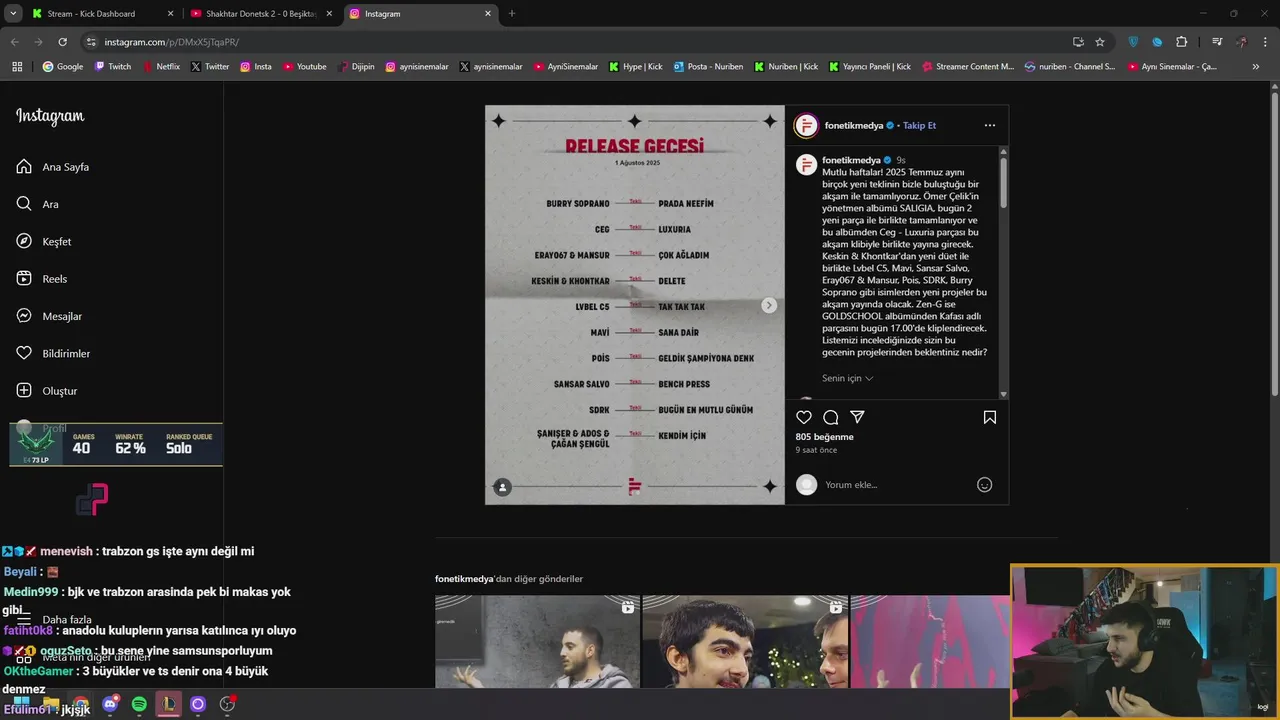
Task: Open OBS Studio from taskbar
Action: pyautogui.click(x=227, y=704)
